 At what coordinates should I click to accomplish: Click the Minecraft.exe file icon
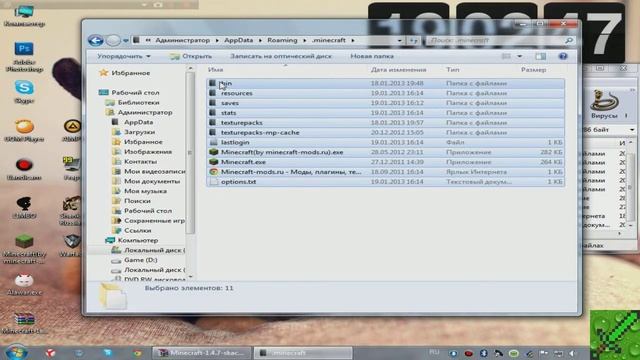coord(213,162)
